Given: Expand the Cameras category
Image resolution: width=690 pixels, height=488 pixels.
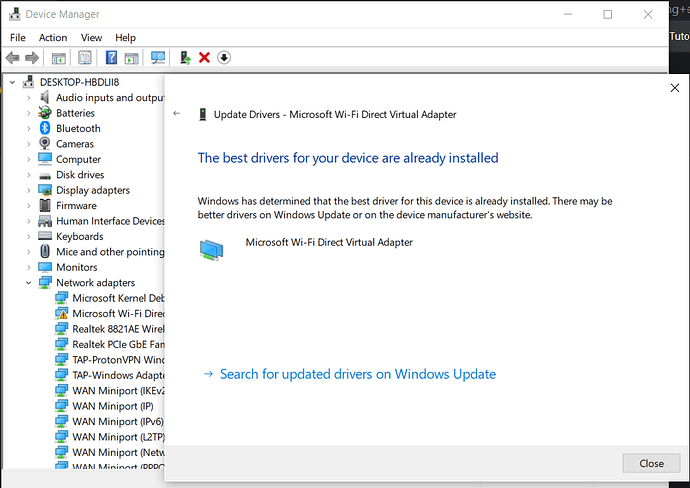Looking at the screenshot, I should click(29, 144).
